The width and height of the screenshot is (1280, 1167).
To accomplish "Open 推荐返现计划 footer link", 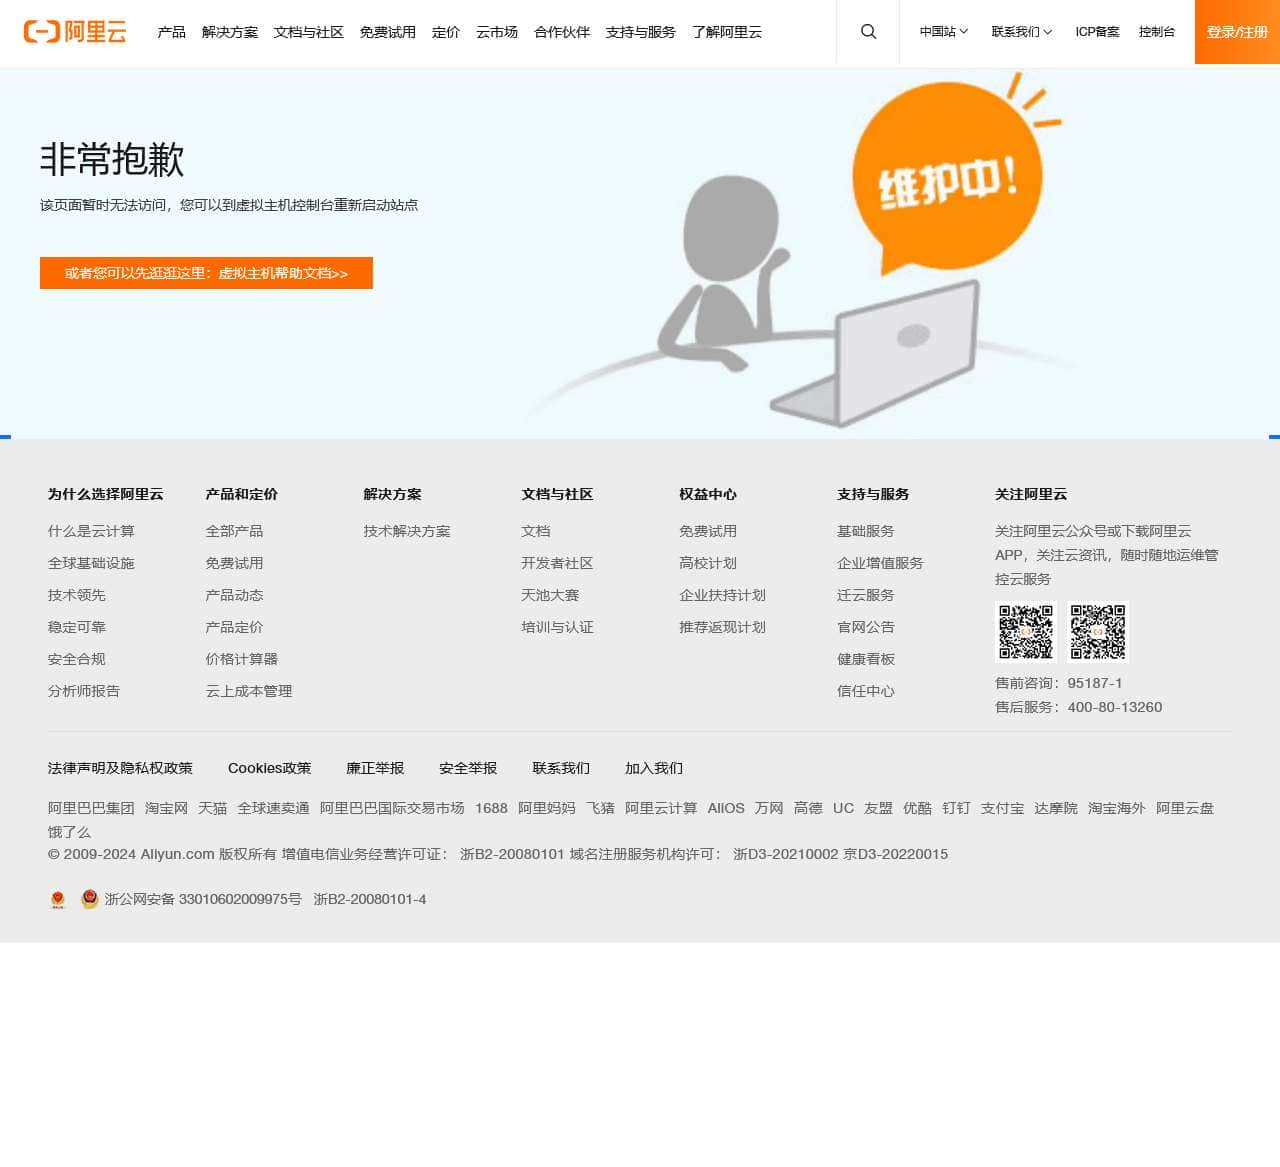I will [x=723, y=627].
